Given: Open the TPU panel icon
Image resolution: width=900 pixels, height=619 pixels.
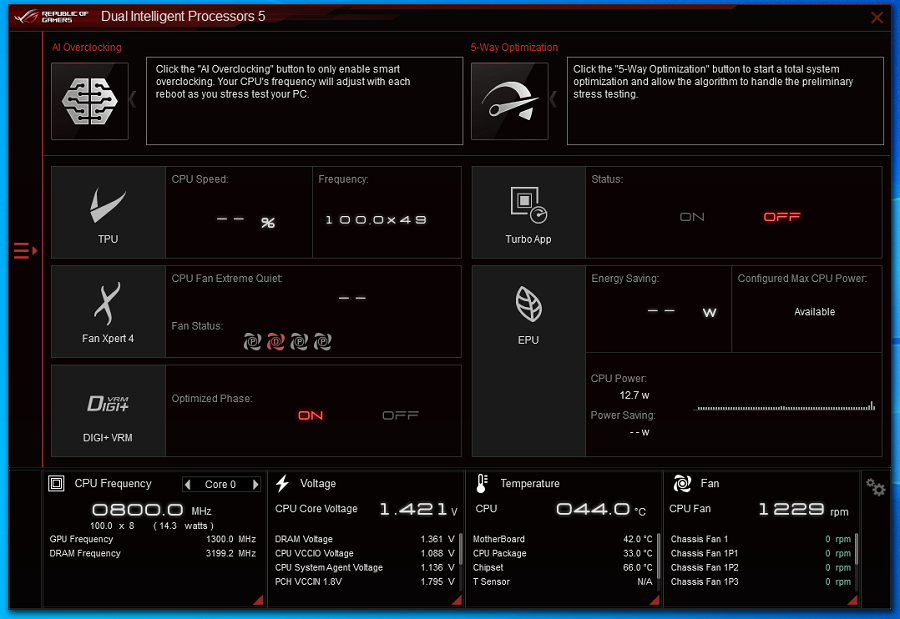Looking at the screenshot, I should 108,212.
